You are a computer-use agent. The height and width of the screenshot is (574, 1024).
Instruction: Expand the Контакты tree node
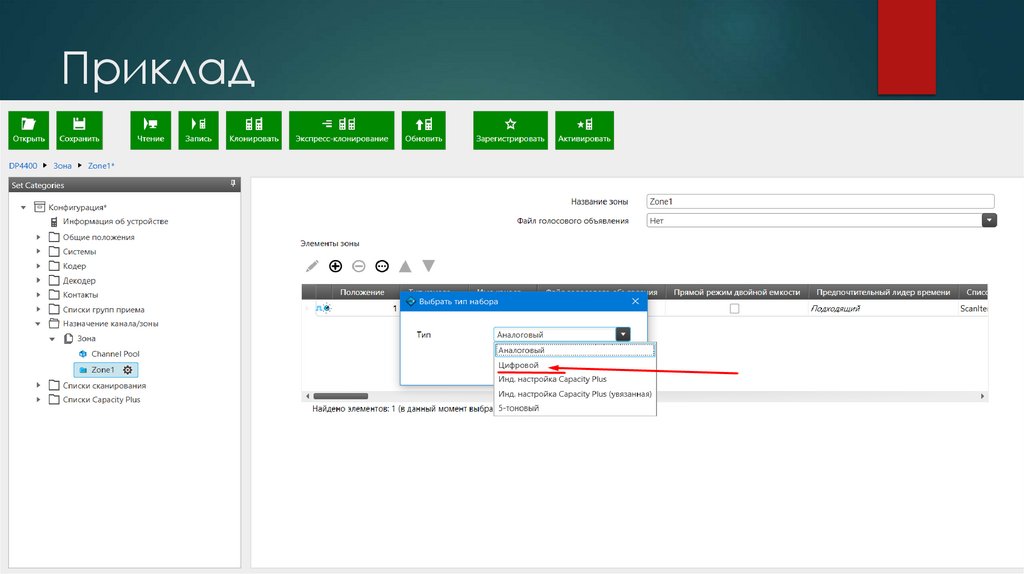coord(38,295)
